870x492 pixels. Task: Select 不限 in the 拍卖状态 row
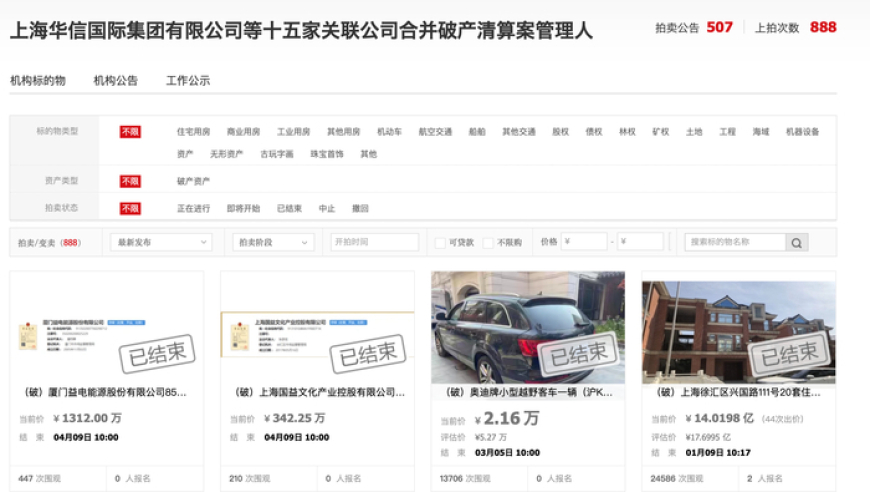coord(130,209)
